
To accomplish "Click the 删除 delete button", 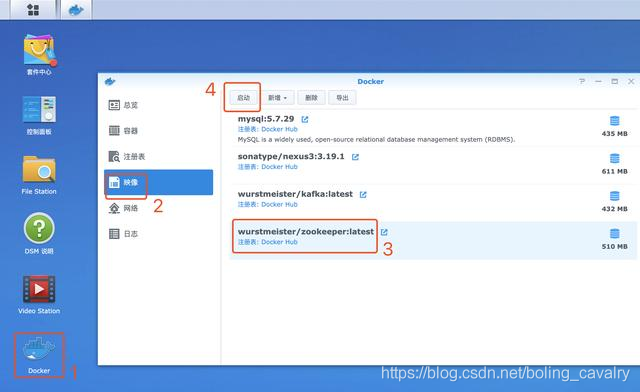I will click(x=311, y=98).
